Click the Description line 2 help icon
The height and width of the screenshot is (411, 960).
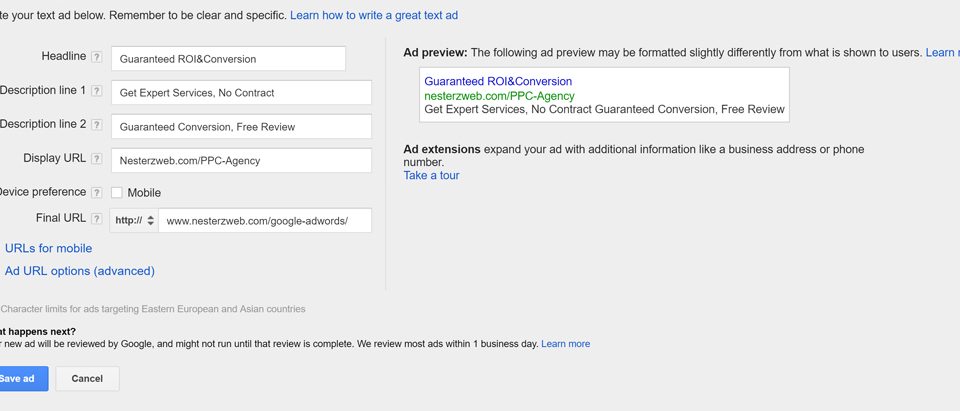click(96, 125)
